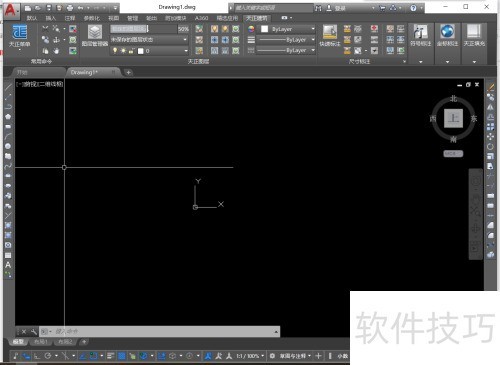Click the pan hand icon in 常用命令

tap(56, 51)
